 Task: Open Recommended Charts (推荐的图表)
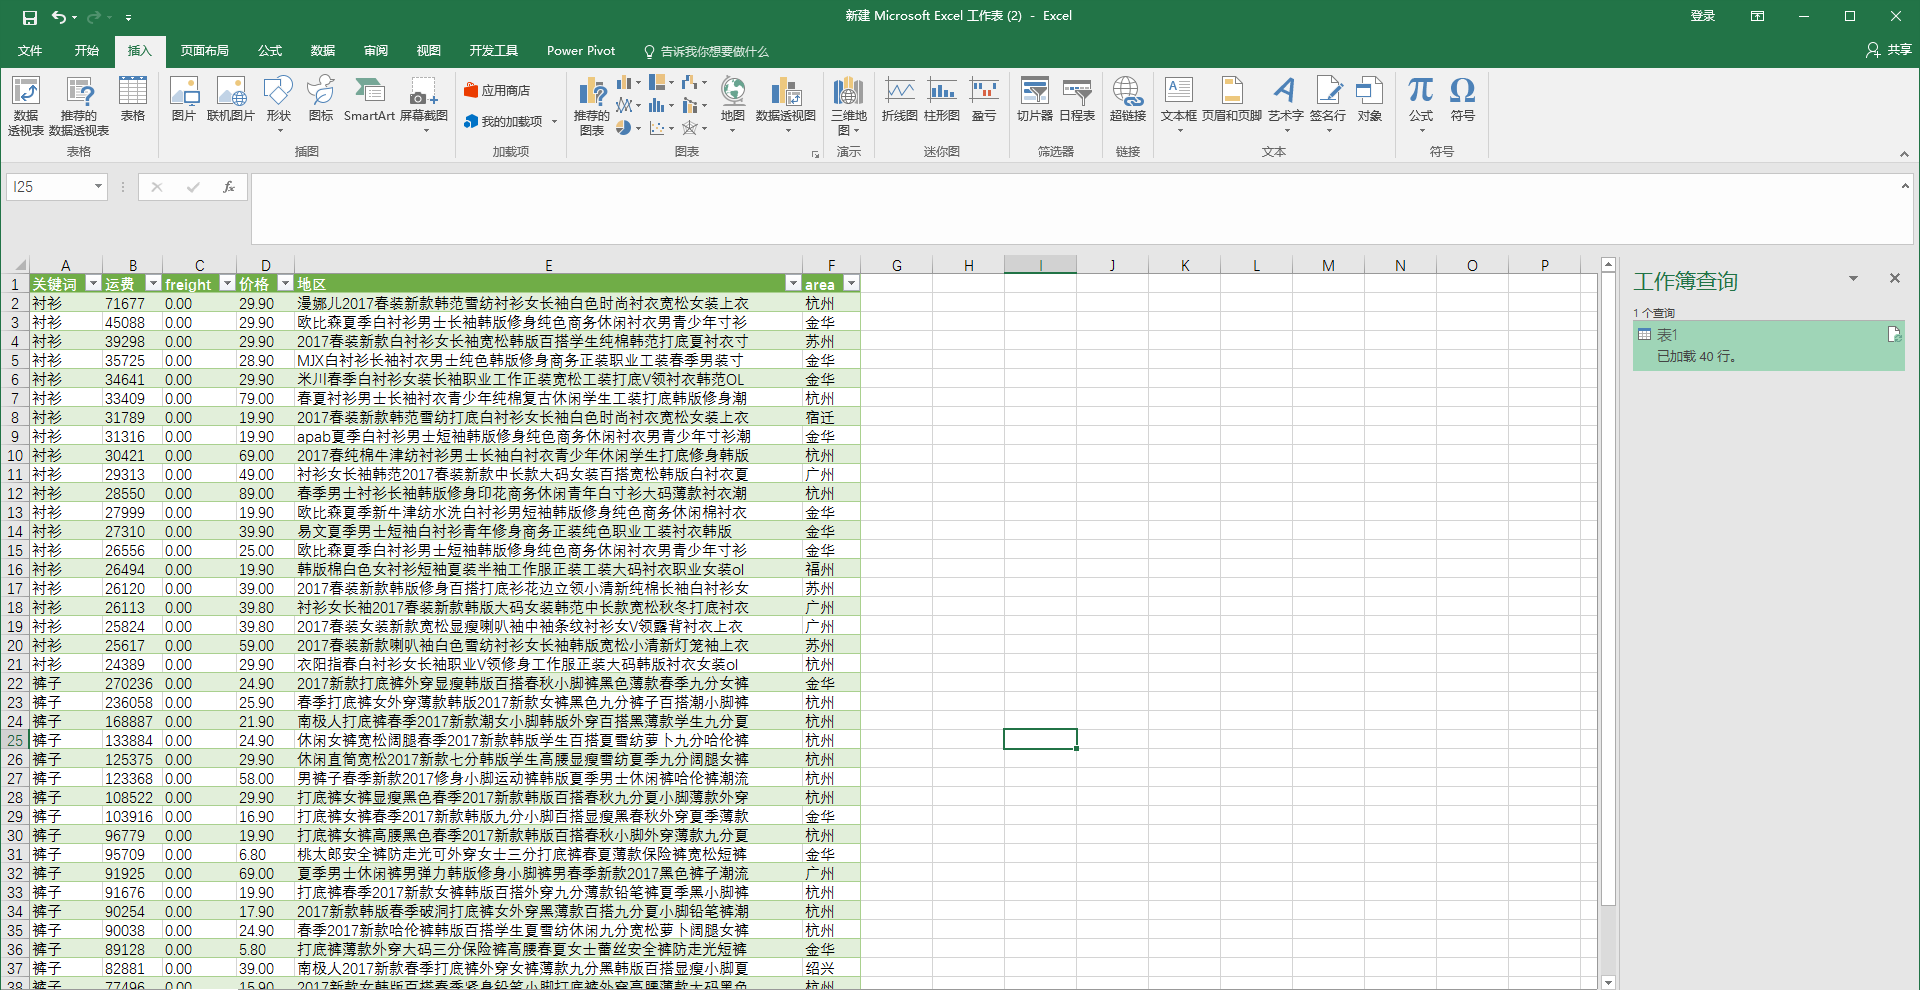592,105
